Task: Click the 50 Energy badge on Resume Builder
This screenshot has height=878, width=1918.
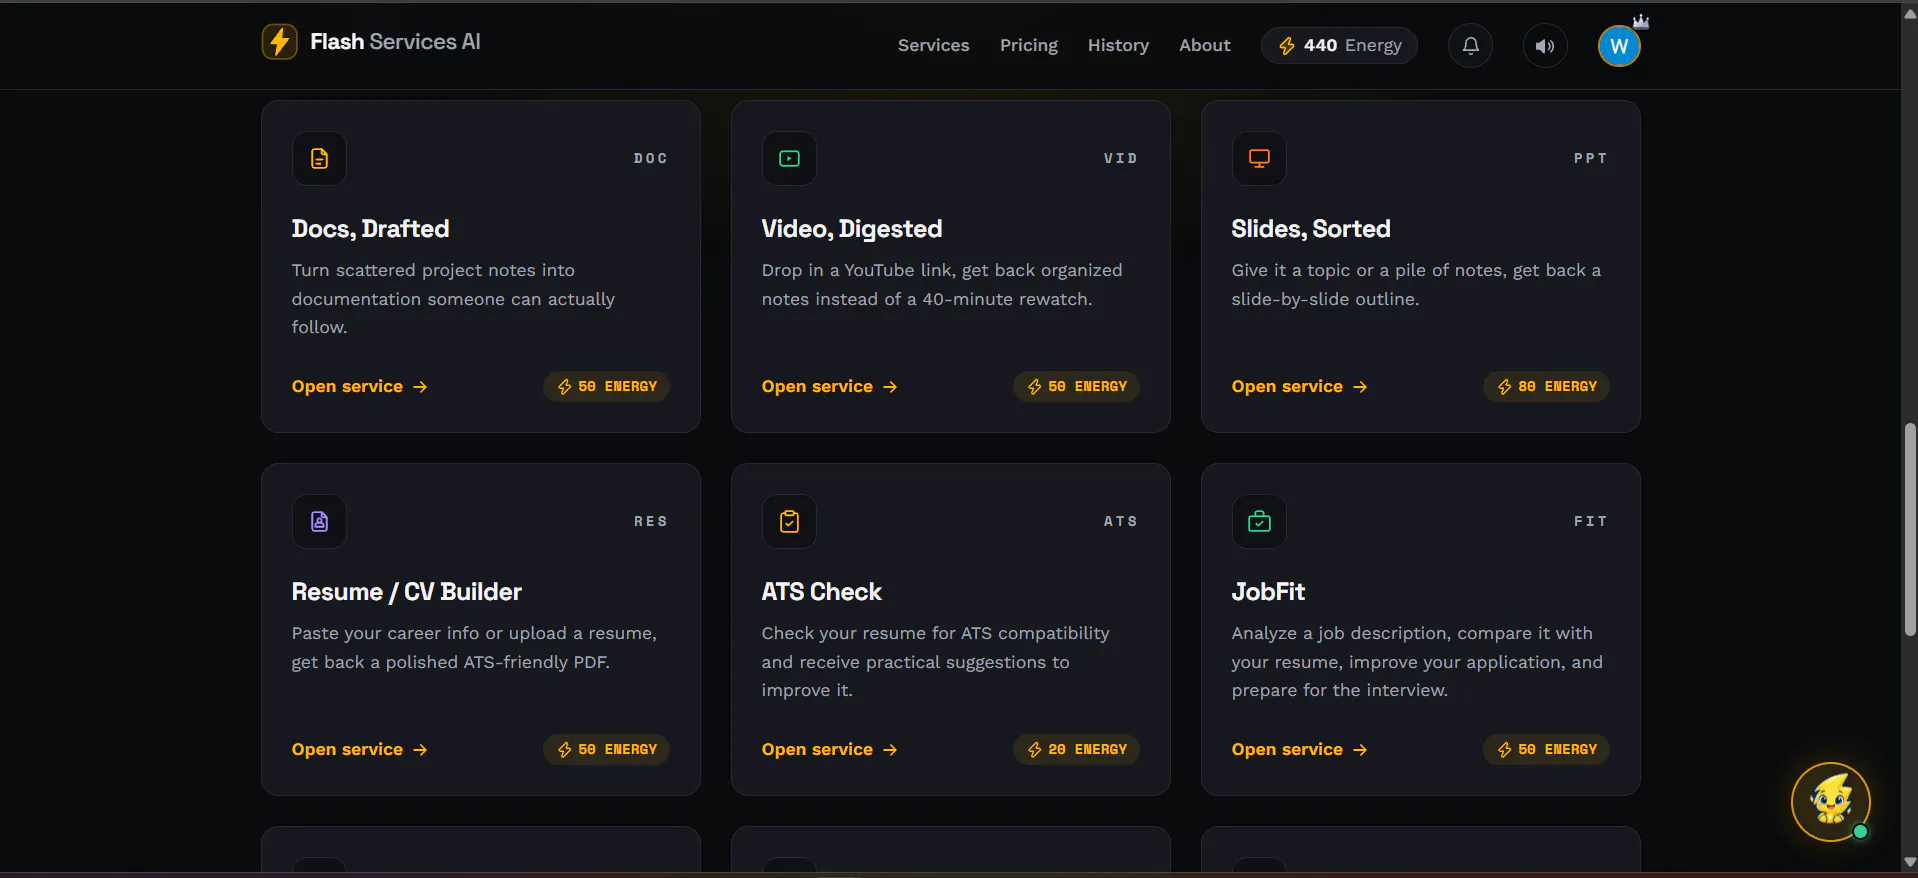Action: (606, 750)
